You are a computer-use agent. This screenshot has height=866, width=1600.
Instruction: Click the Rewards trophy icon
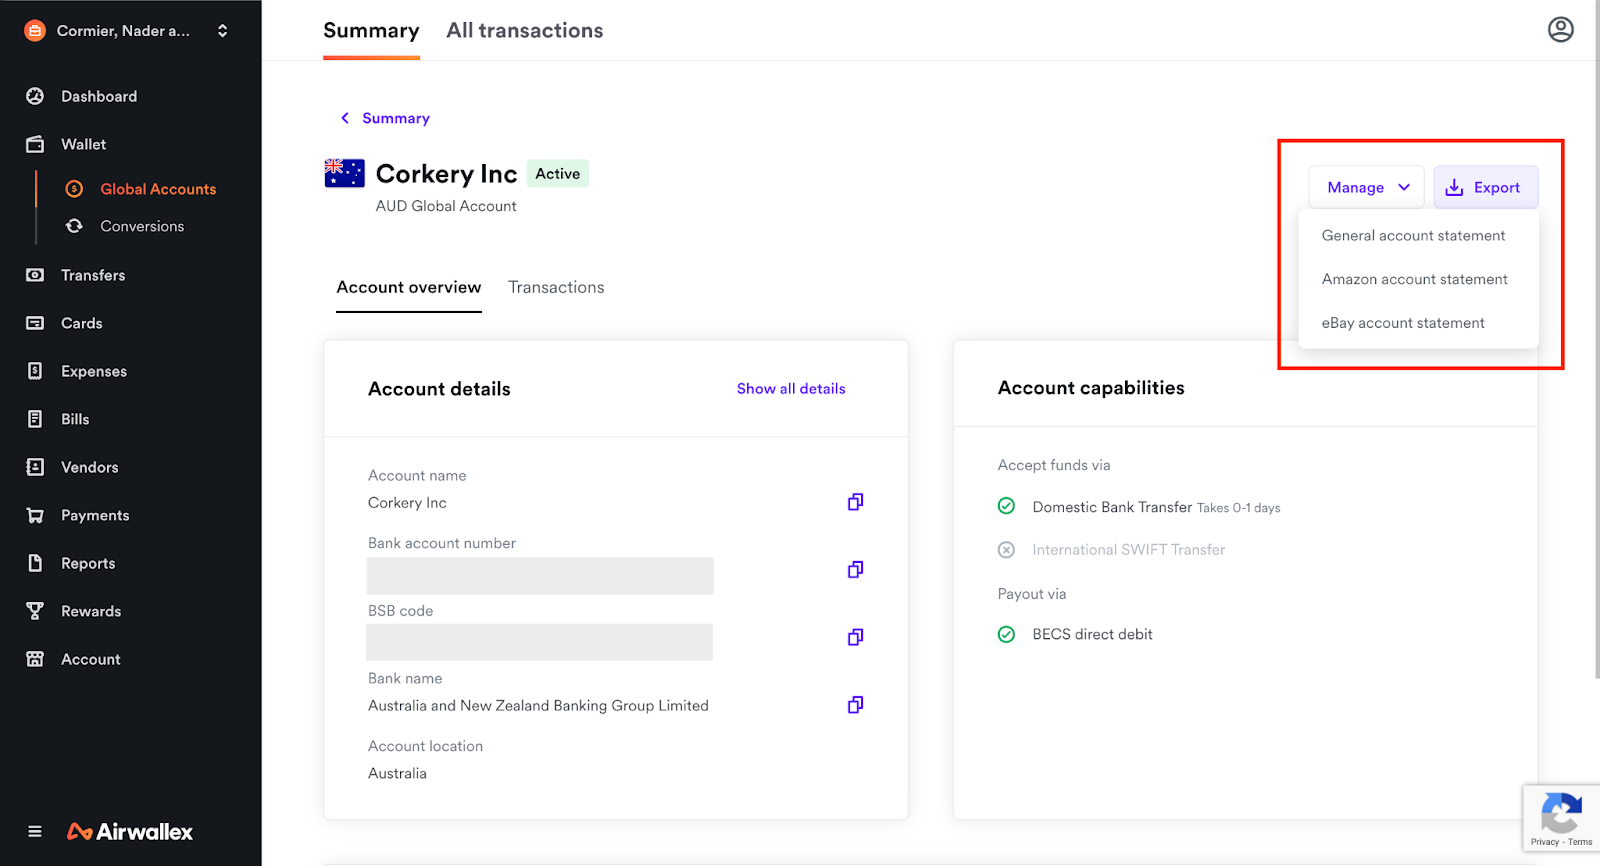[x=35, y=611]
